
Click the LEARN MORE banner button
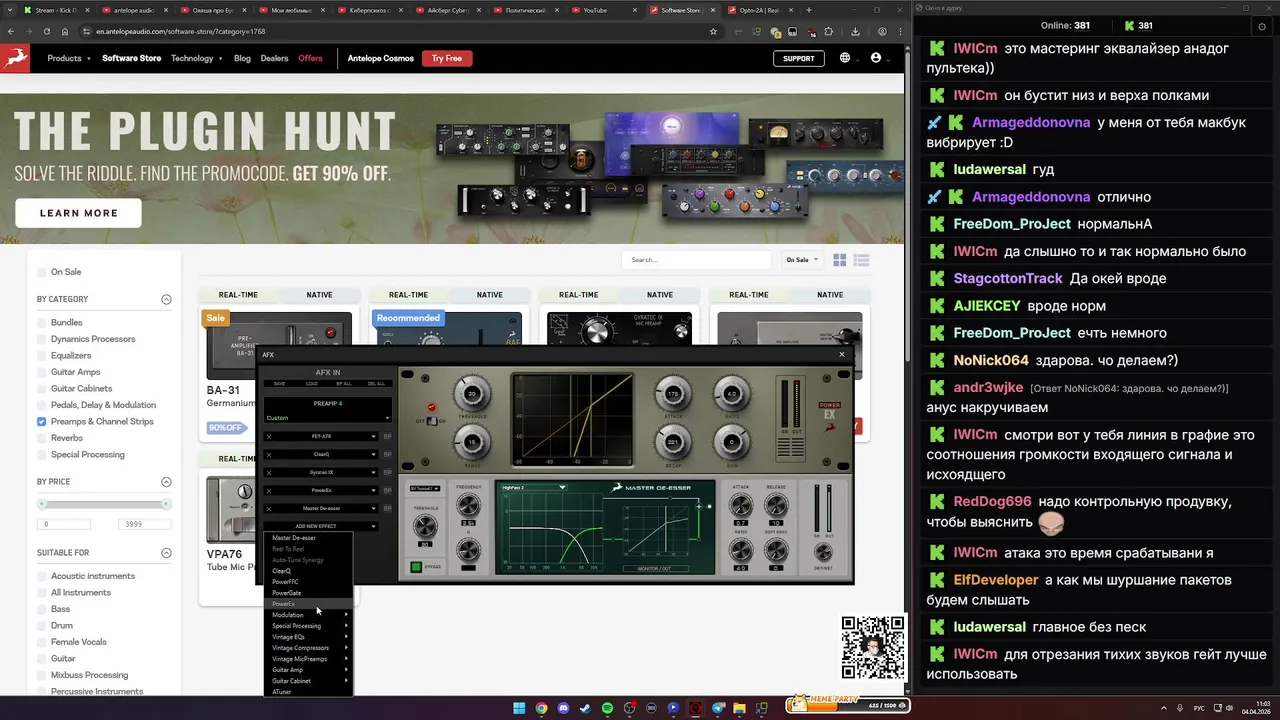[78, 213]
